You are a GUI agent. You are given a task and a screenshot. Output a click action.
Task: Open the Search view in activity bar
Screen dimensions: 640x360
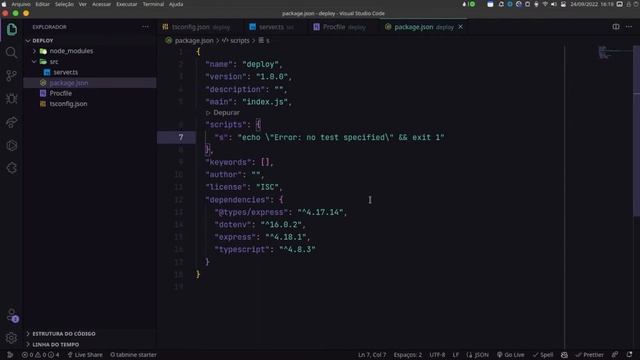[x=12, y=52]
